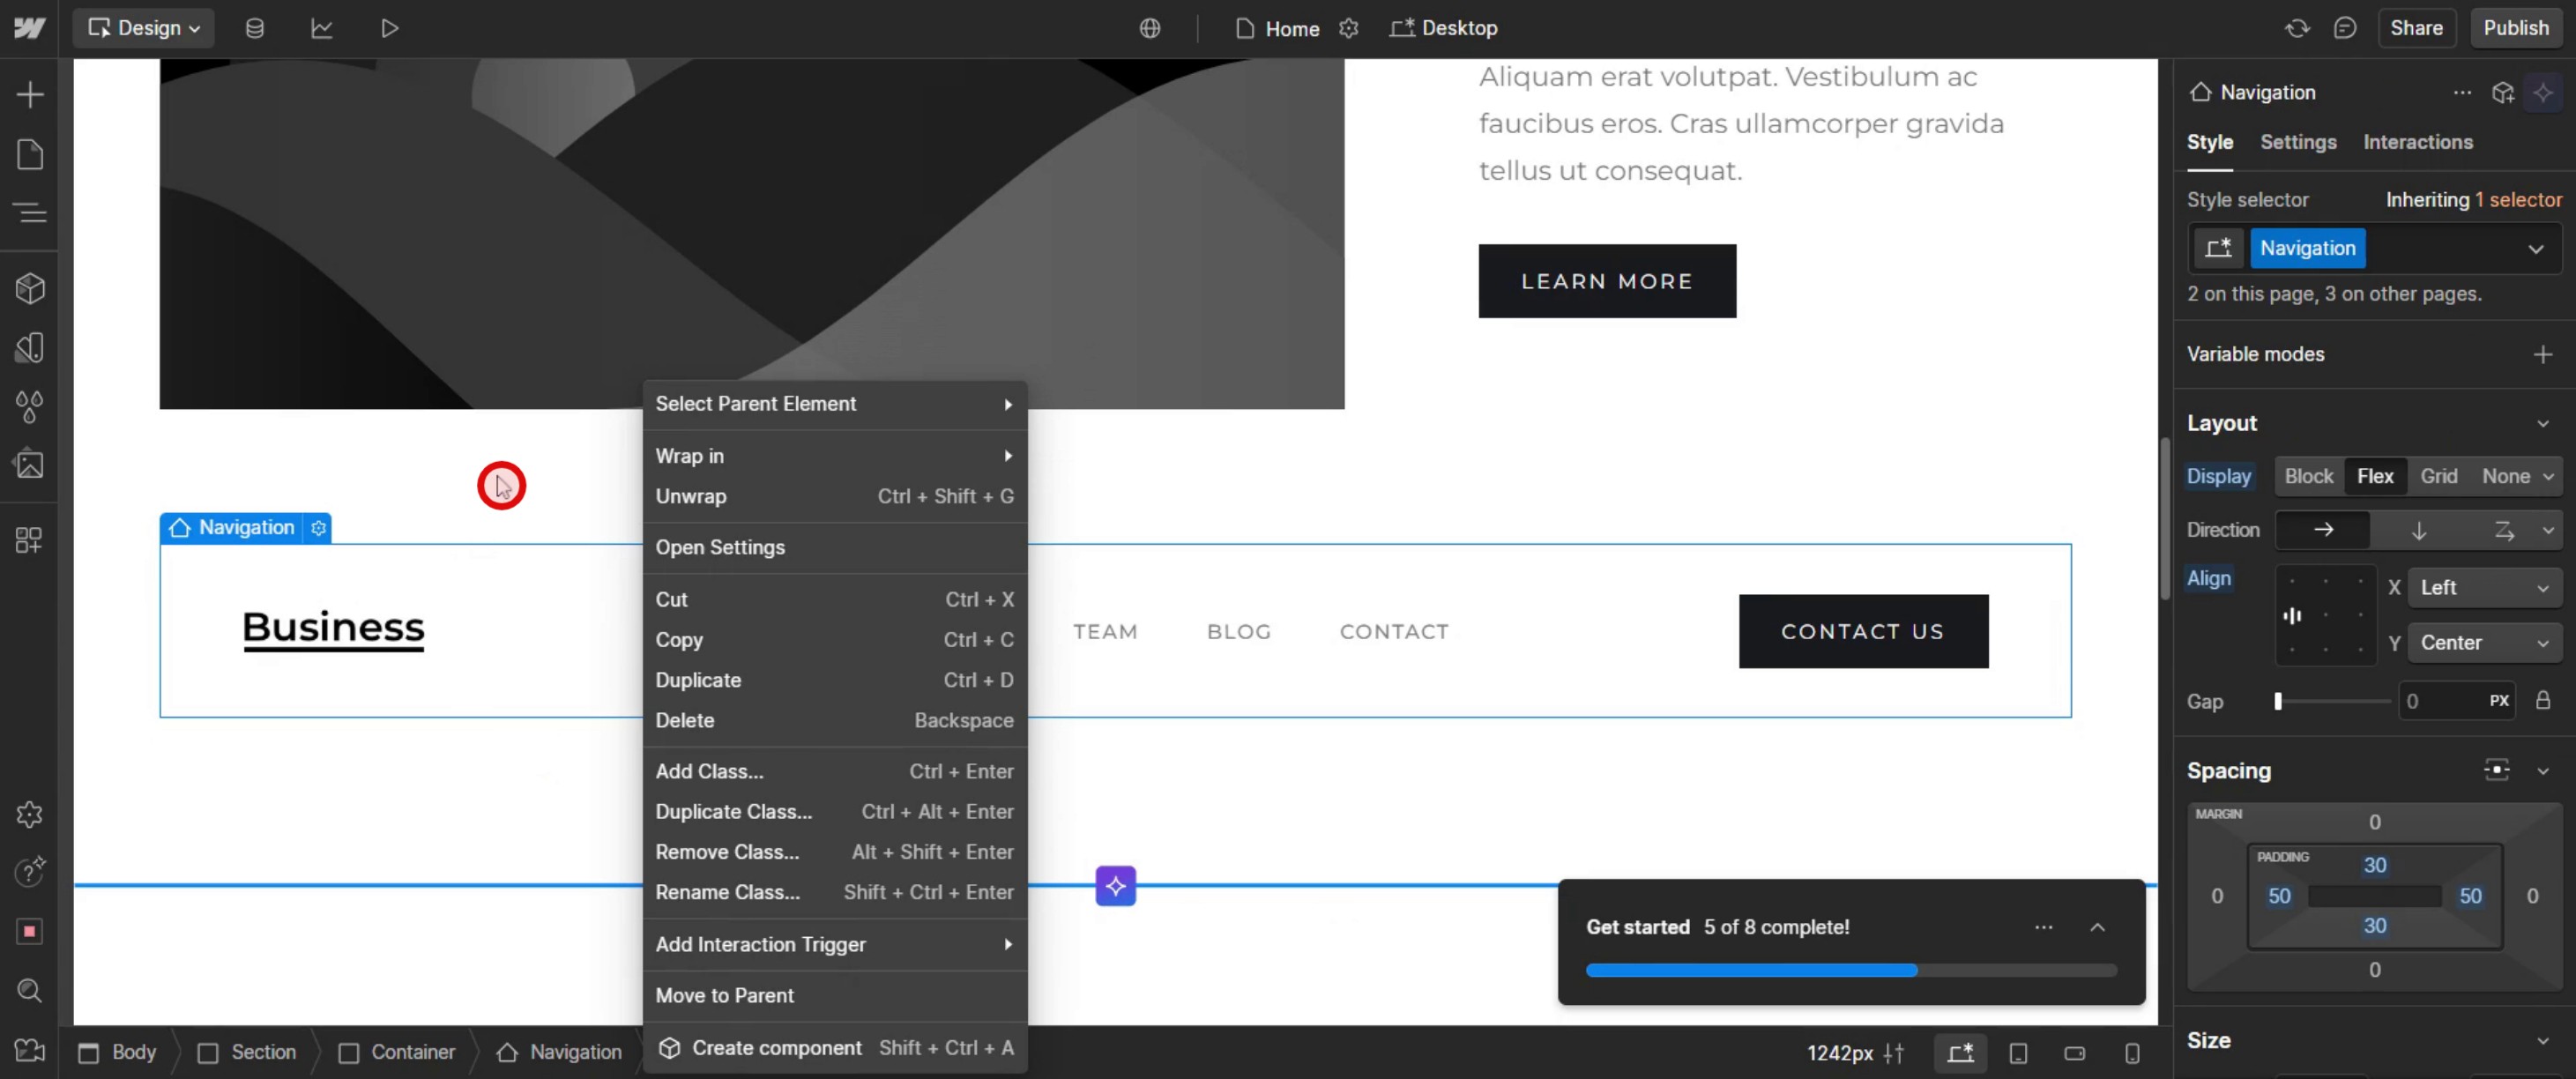Open the comments speech bubble icon
The image size is (2576, 1079).
(2344, 28)
